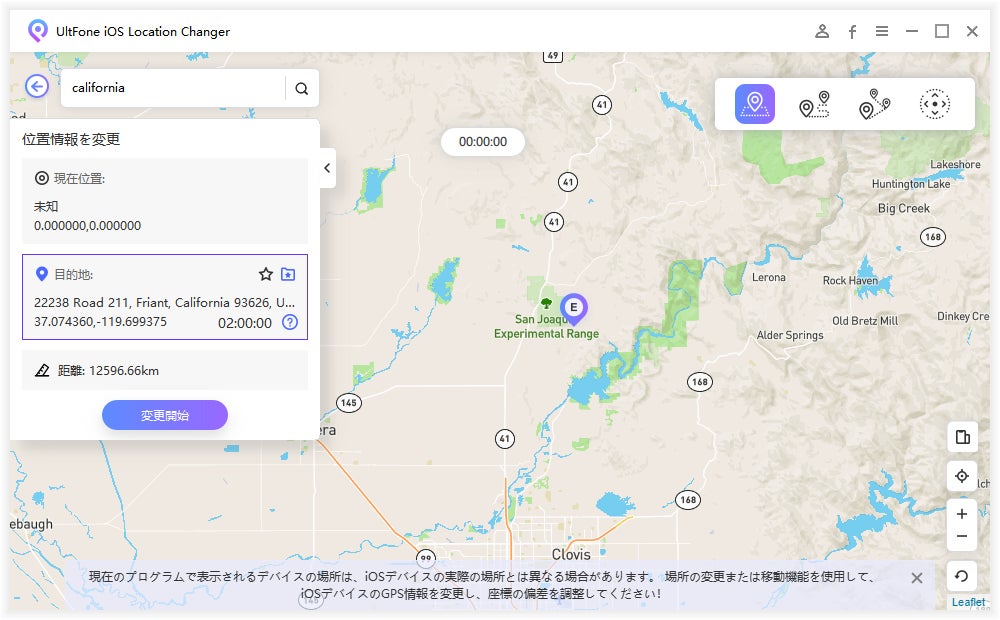
Task: Click the current location target icon by 現在位置
Action: click(x=41, y=178)
